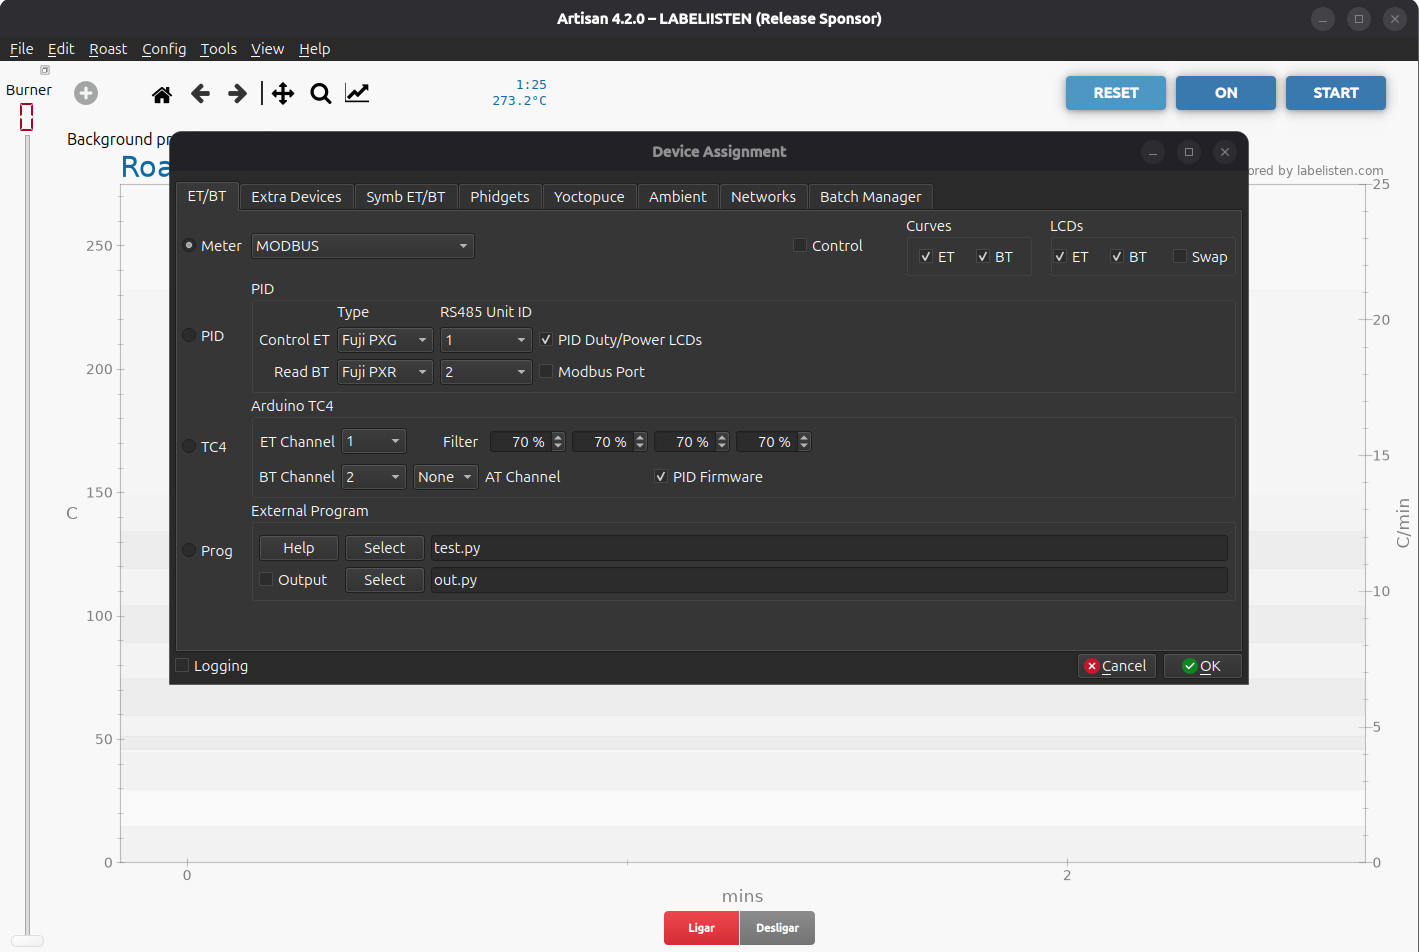This screenshot has width=1420, height=952.
Task: Enable the Logging checkbox
Action: click(182, 665)
